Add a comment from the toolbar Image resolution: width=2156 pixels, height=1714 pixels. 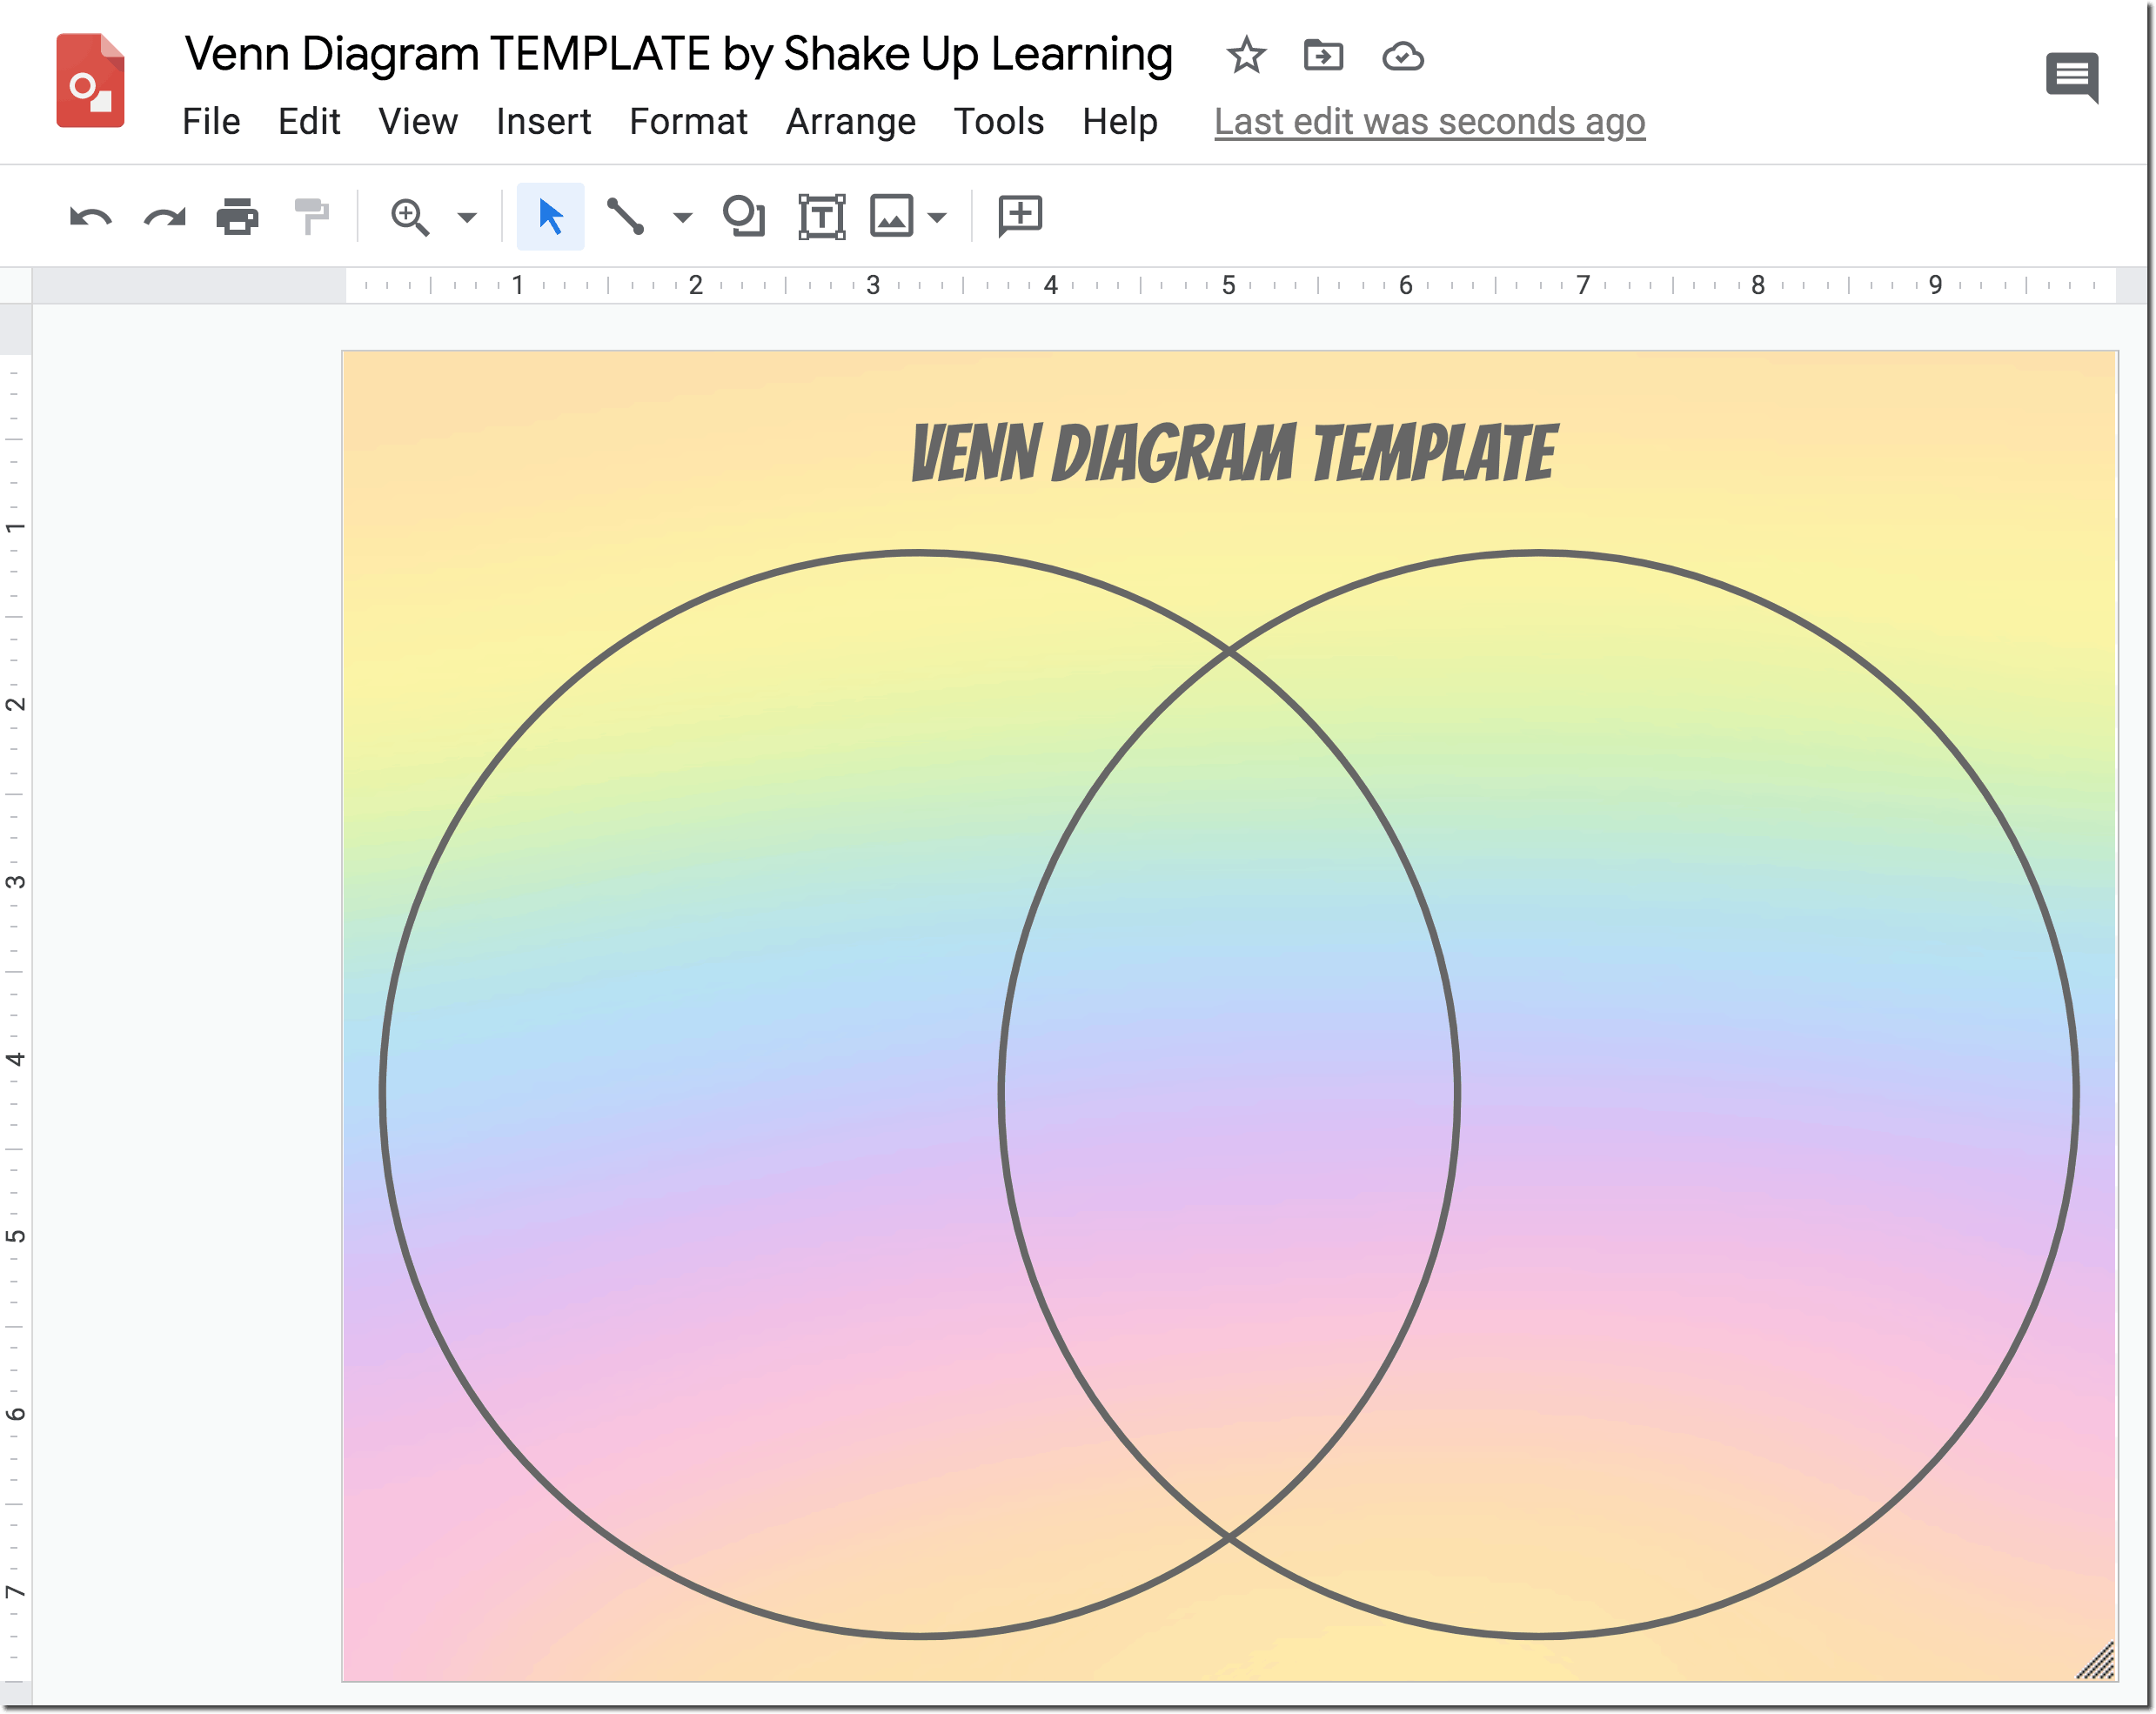(x=1020, y=217)
